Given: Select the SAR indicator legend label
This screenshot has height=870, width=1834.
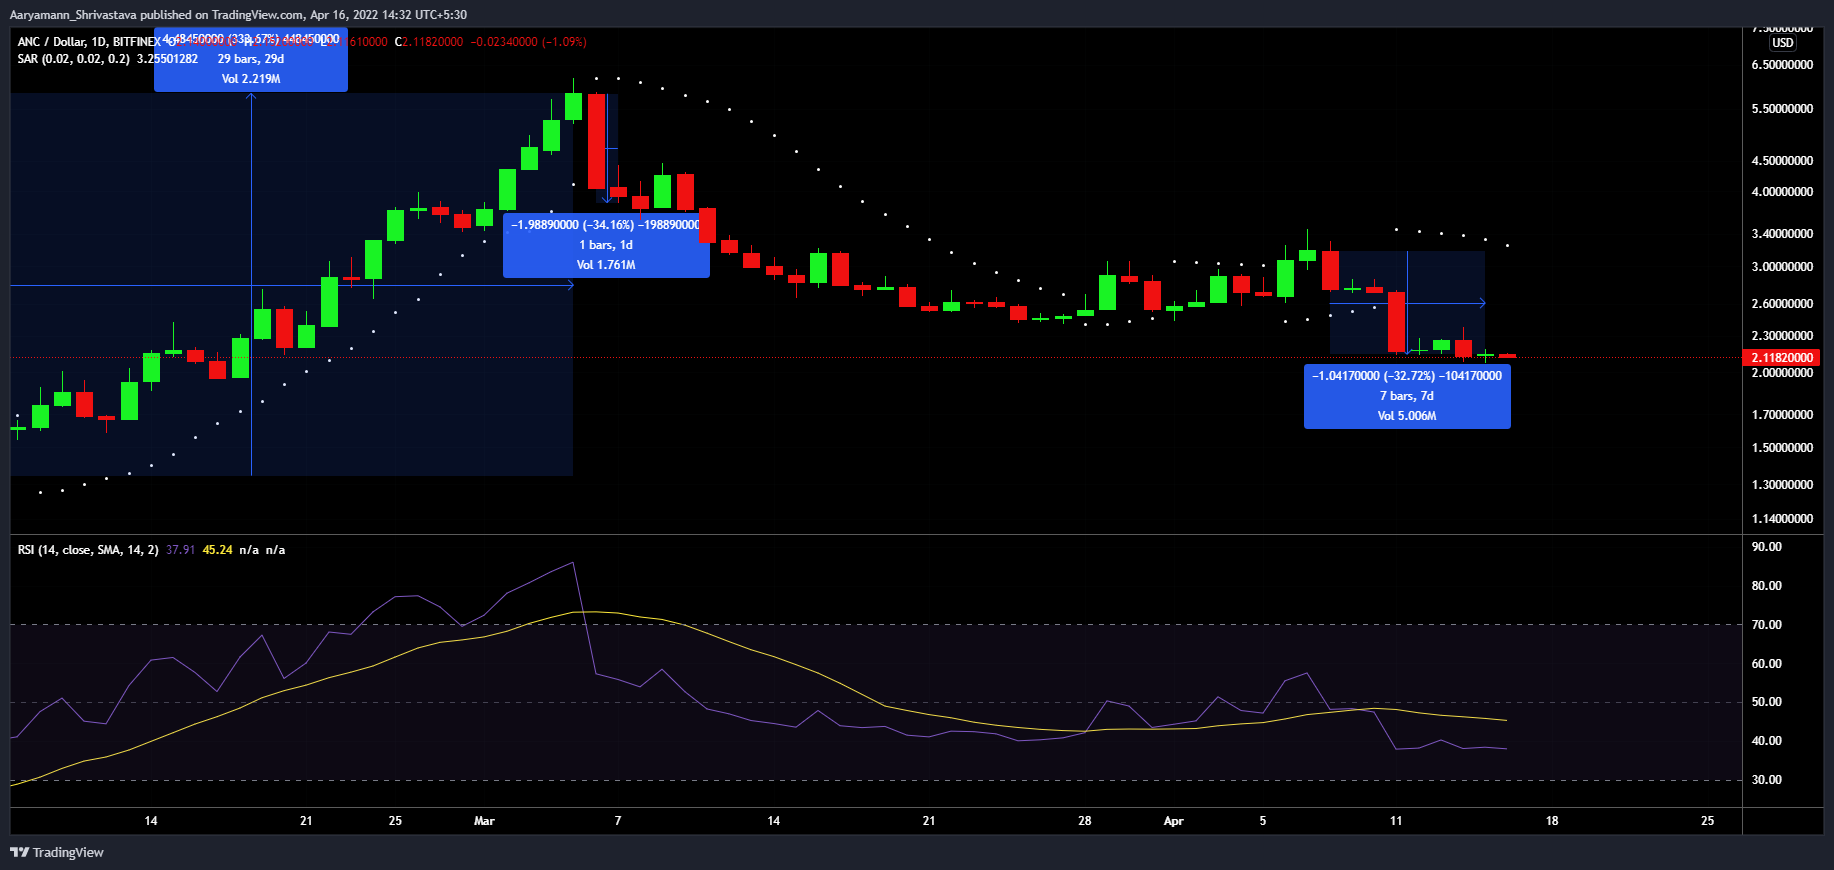Looking at the screenshot, I should point(73,59).
